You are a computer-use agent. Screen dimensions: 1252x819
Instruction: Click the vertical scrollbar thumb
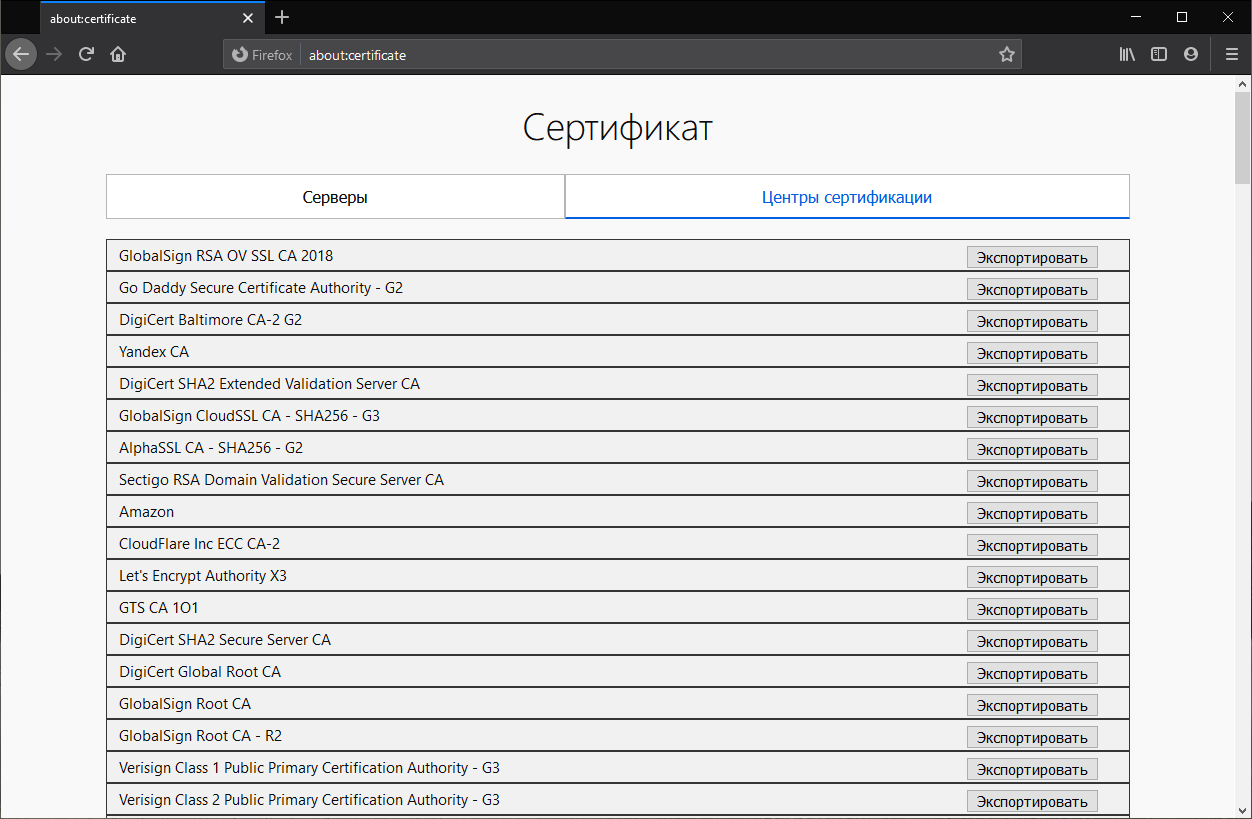pos(1243,140)
